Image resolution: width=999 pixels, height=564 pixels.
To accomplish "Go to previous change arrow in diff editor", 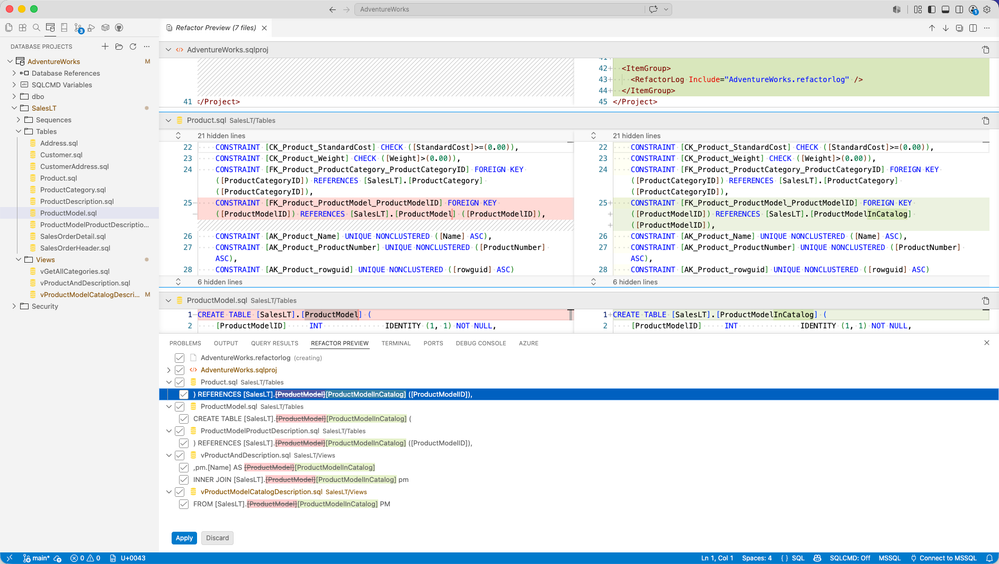I will click(931, 28).
